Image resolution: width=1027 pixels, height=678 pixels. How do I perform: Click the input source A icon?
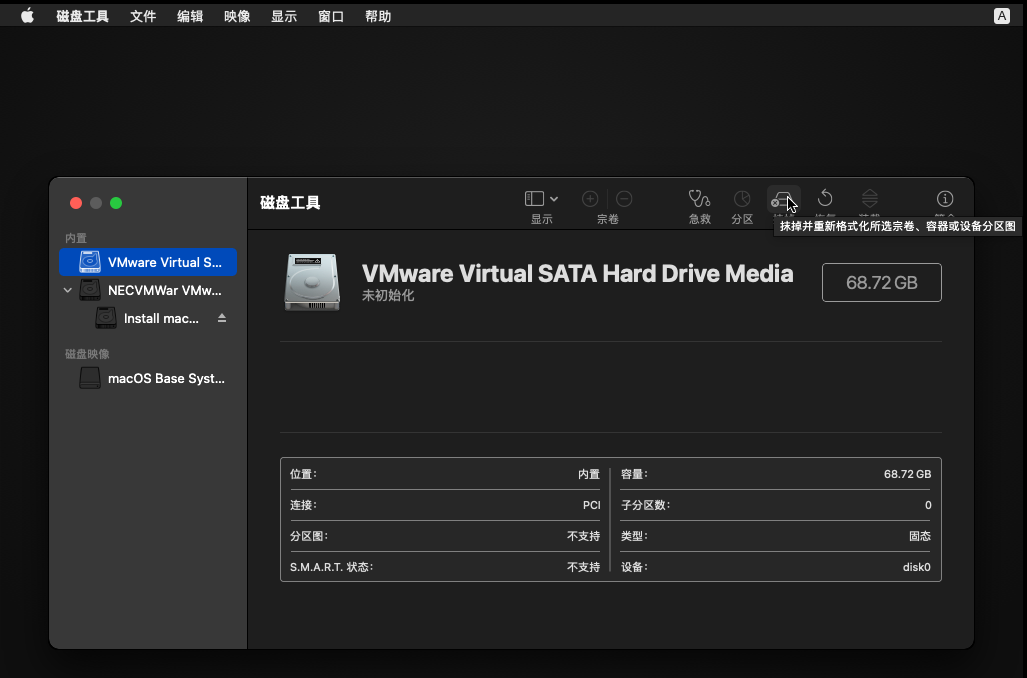coord(1001,16)
